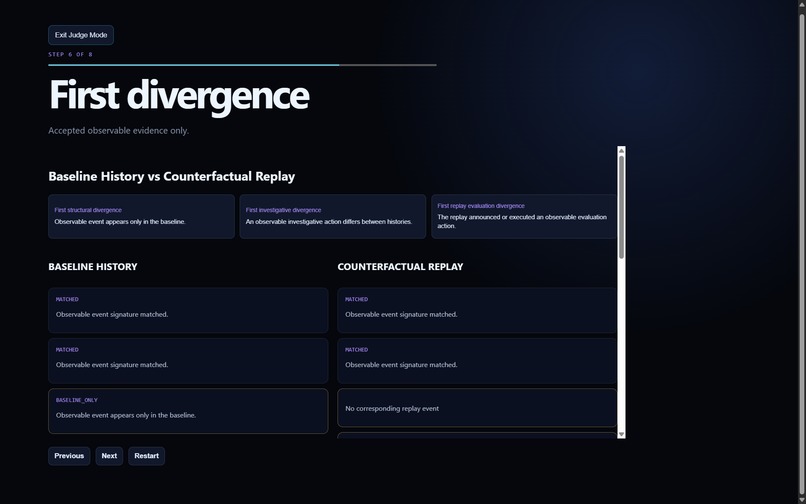The width and height of the screenshot is (806, 504).
Task: Open the First replay evaluation divergence card
Action: click(524, 216)
